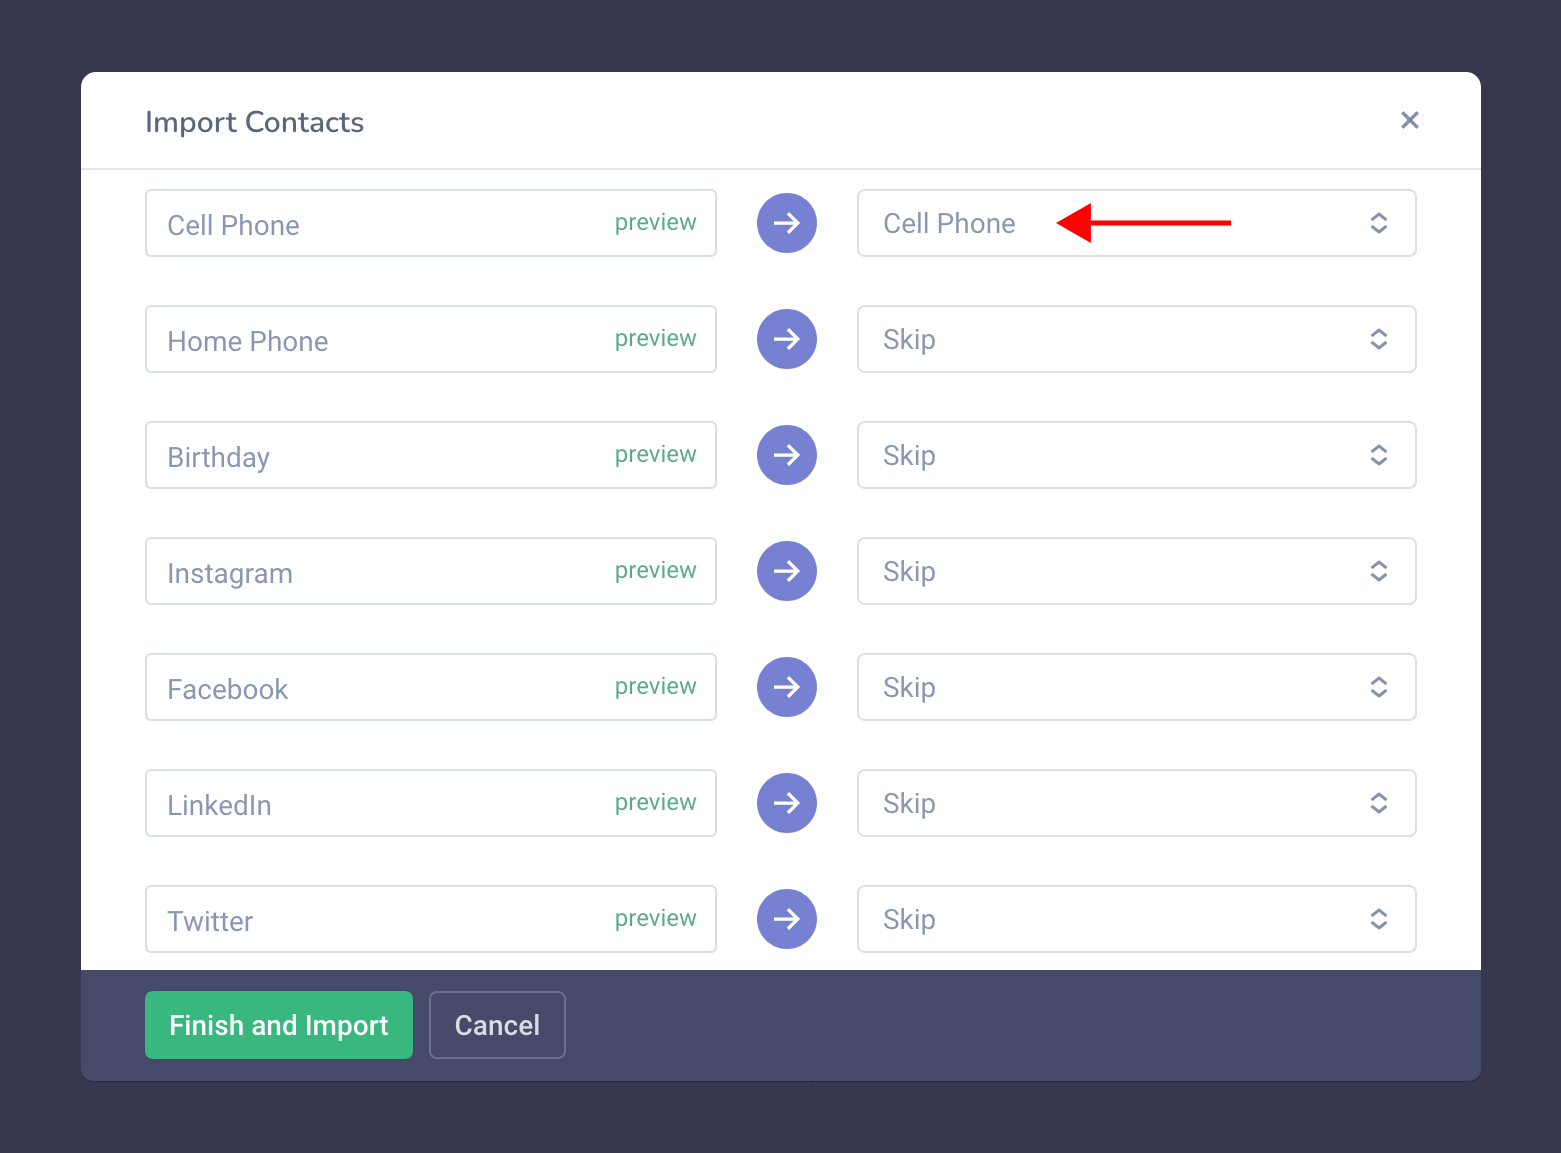
Task: Expand the Skip dropdown for Birthday
Action: click(x=1137, y=455)
